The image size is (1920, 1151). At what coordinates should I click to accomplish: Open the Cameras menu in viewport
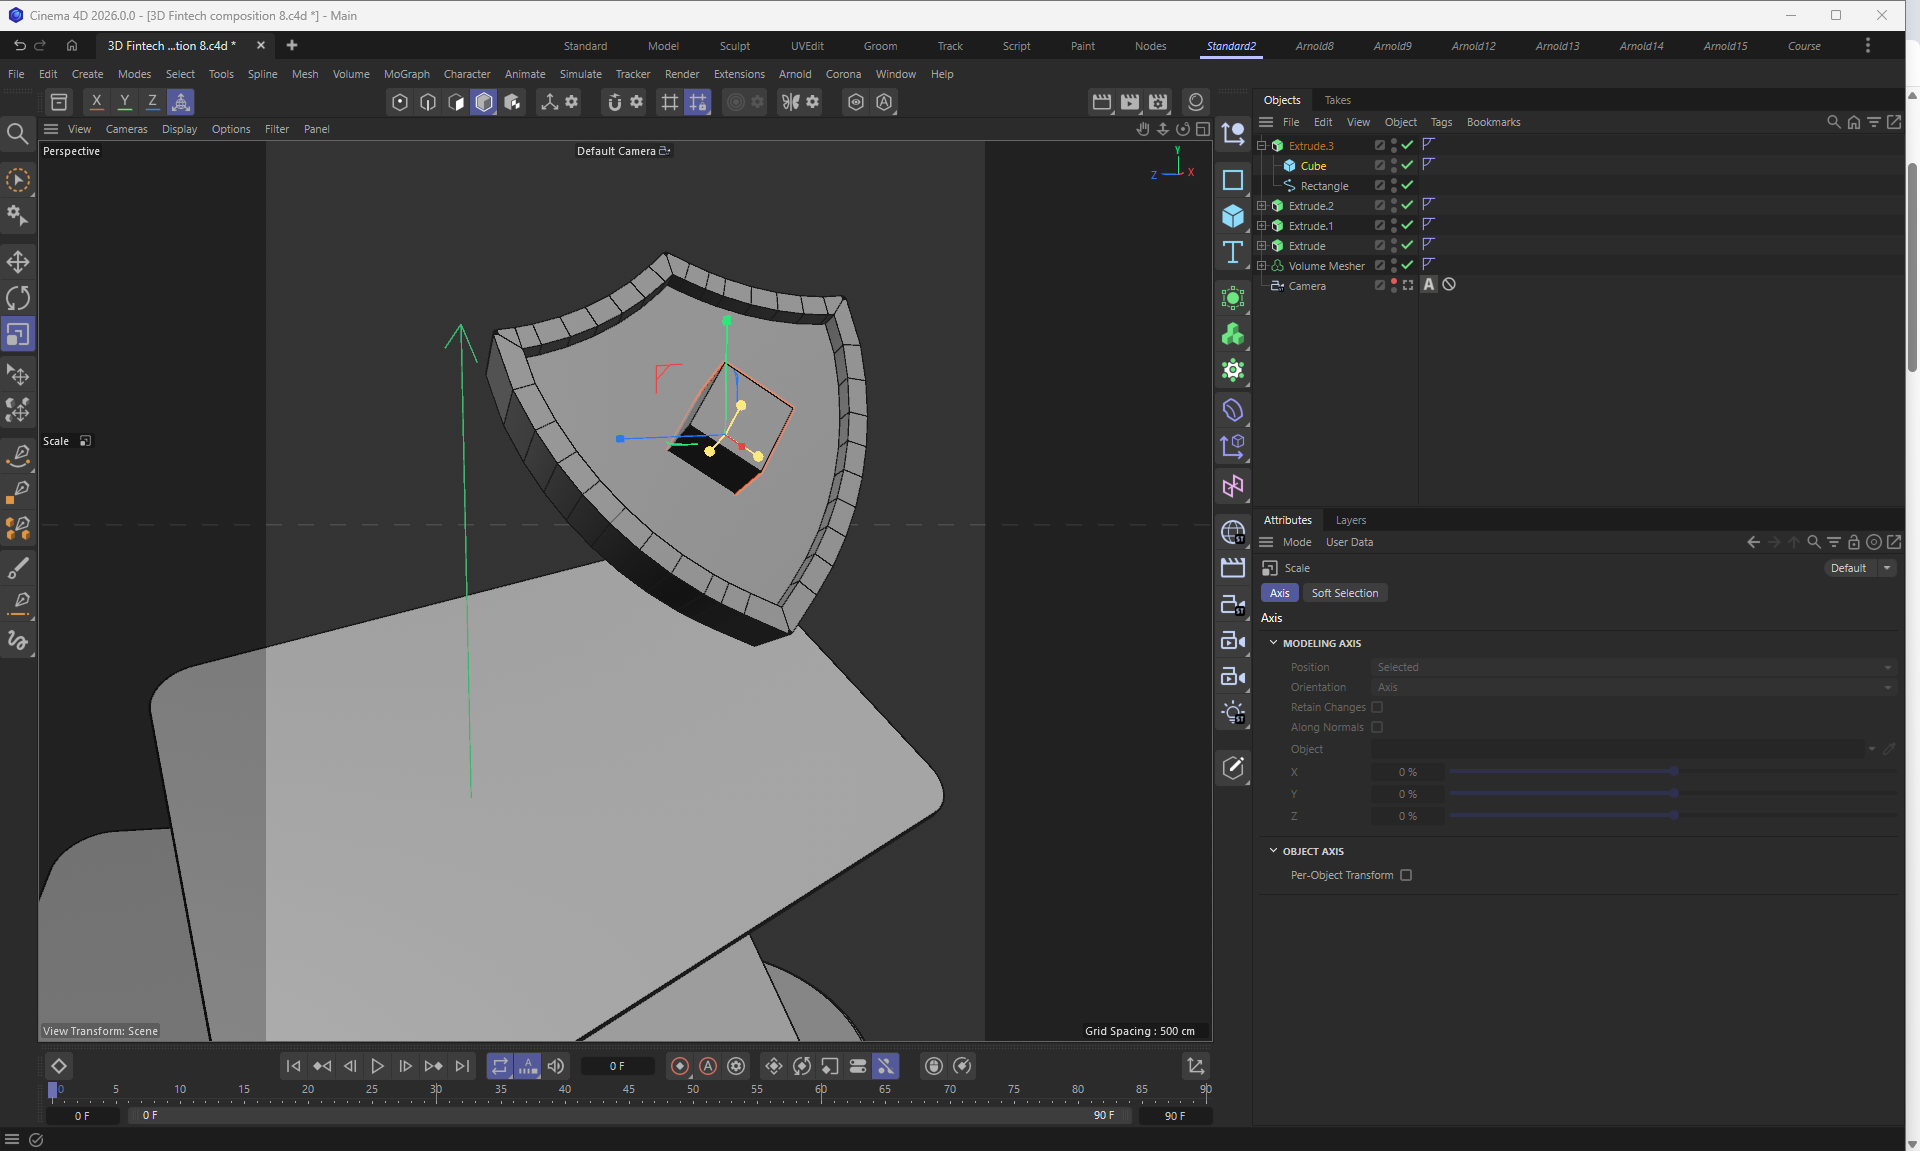(126, 129)
